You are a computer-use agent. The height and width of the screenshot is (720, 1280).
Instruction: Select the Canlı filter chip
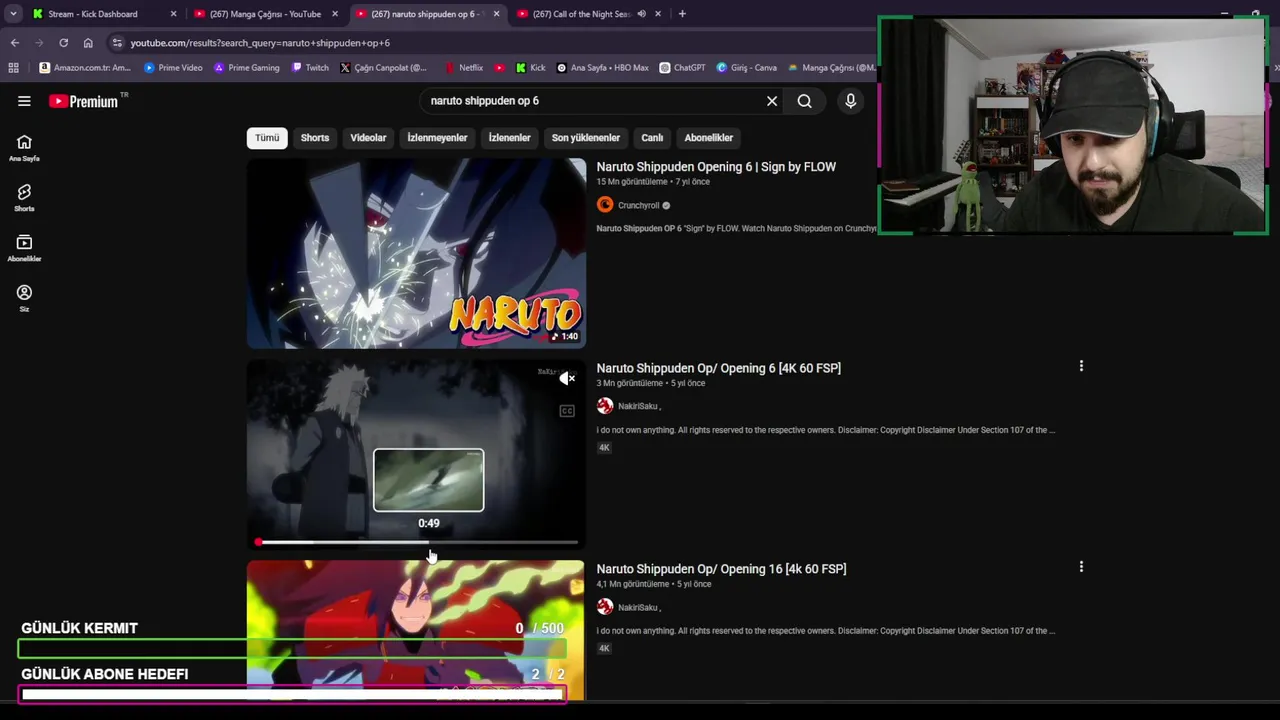pyautogui.click(x=652, y=138)
